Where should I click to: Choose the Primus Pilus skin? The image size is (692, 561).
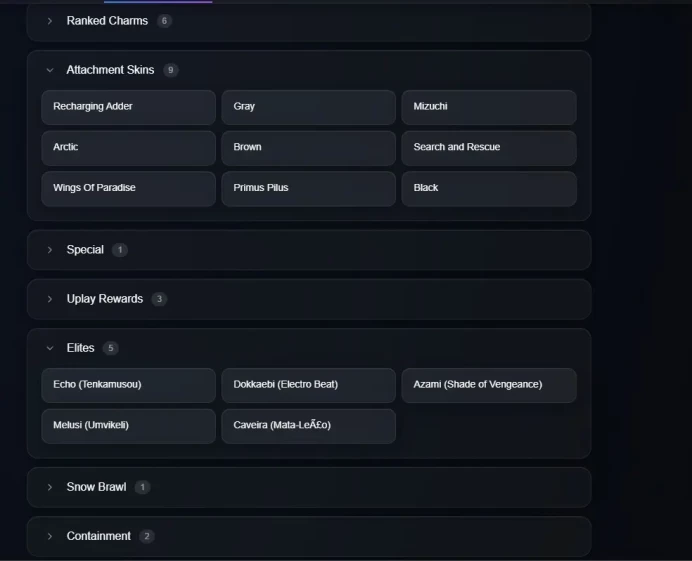tap(308, 188)
